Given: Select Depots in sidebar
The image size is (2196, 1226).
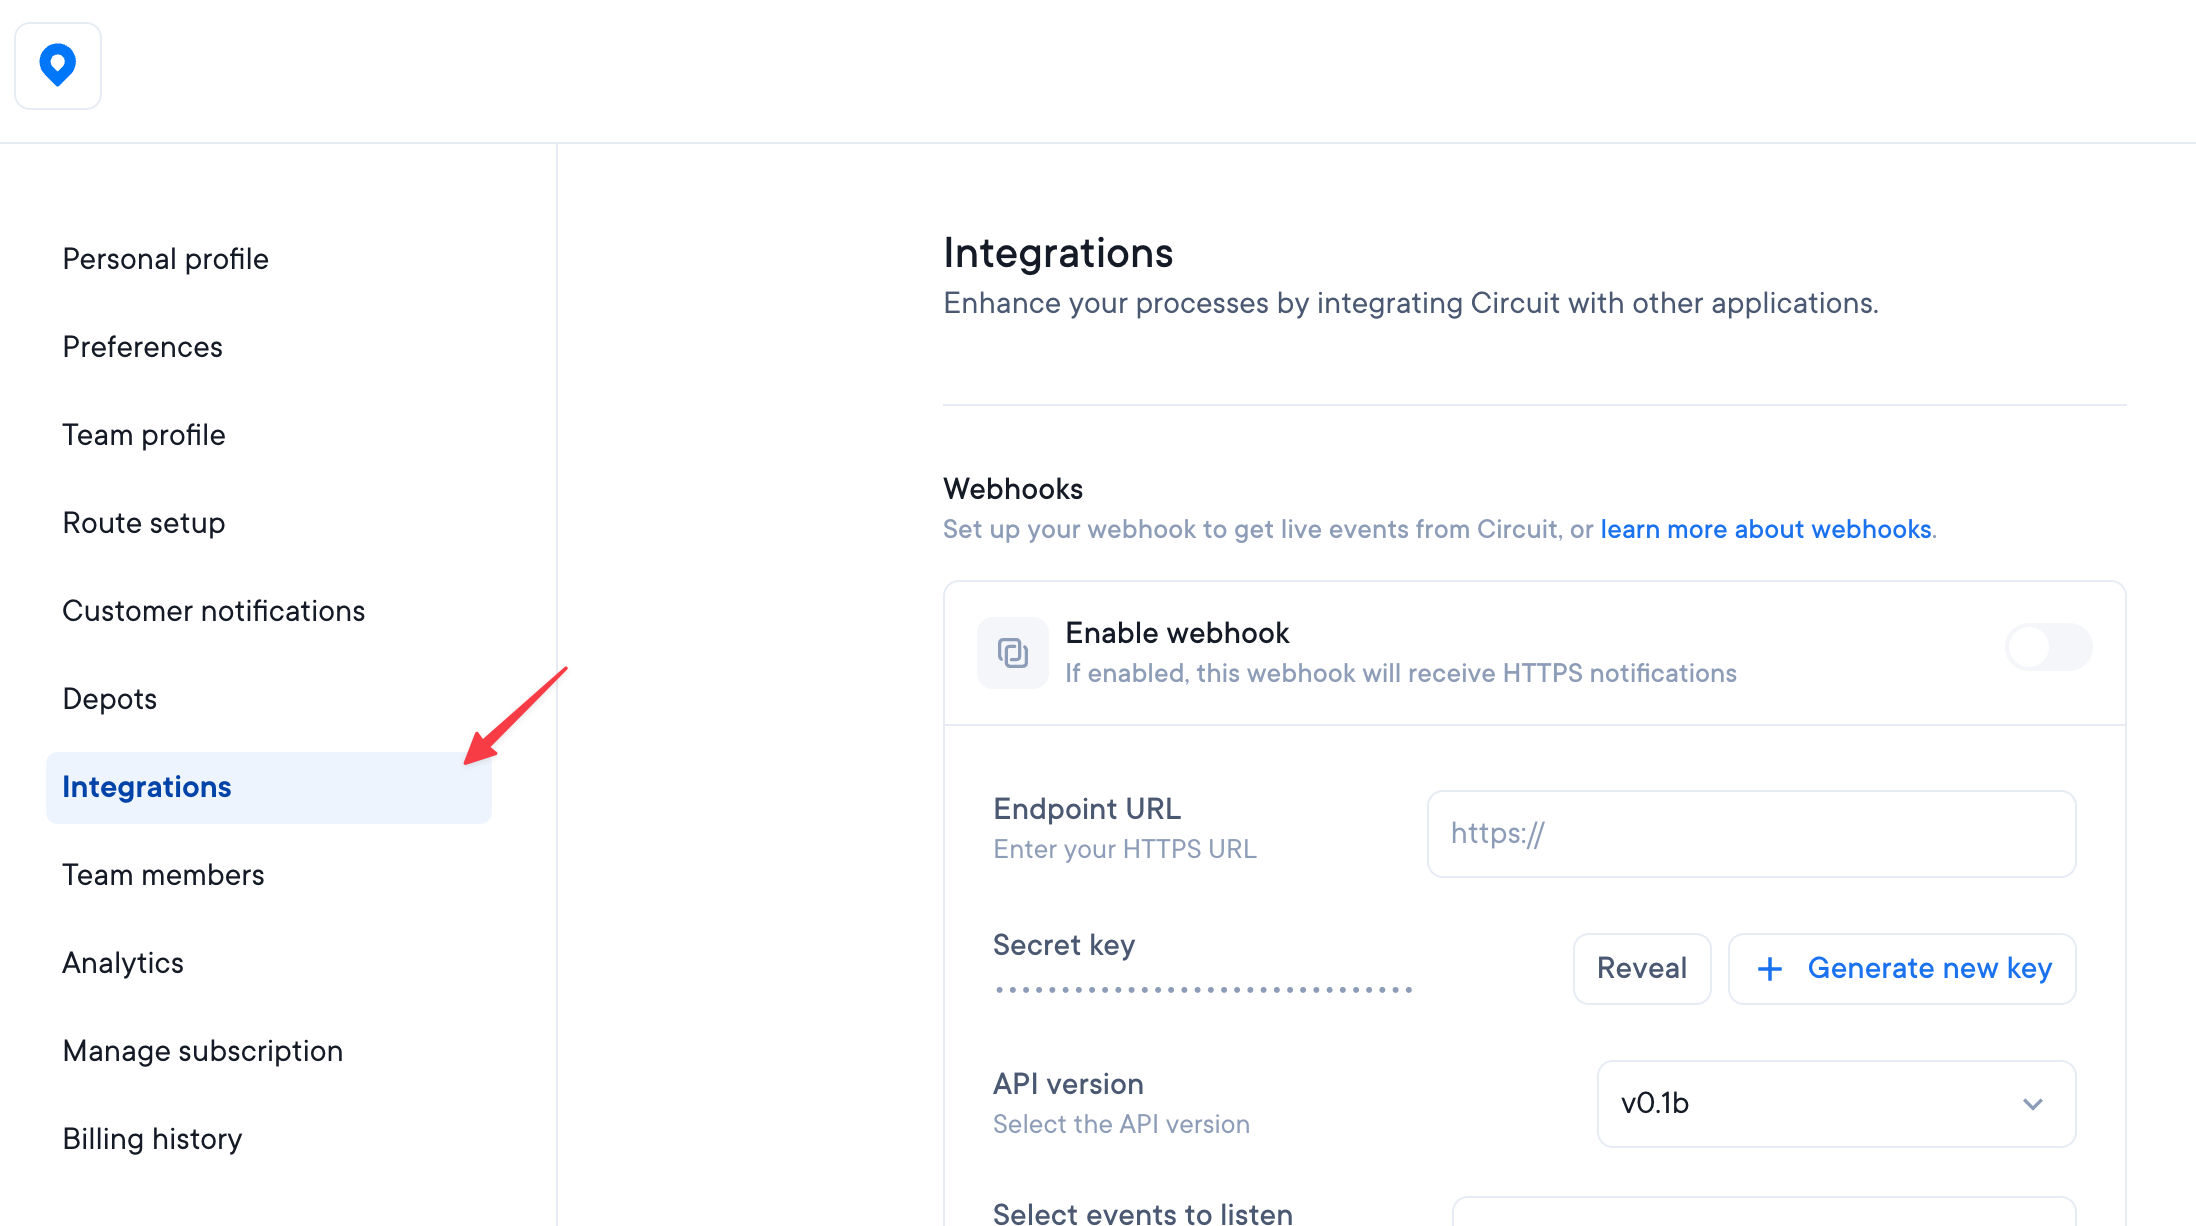Looking at the screenshot, I should click(x=109, y=699).
